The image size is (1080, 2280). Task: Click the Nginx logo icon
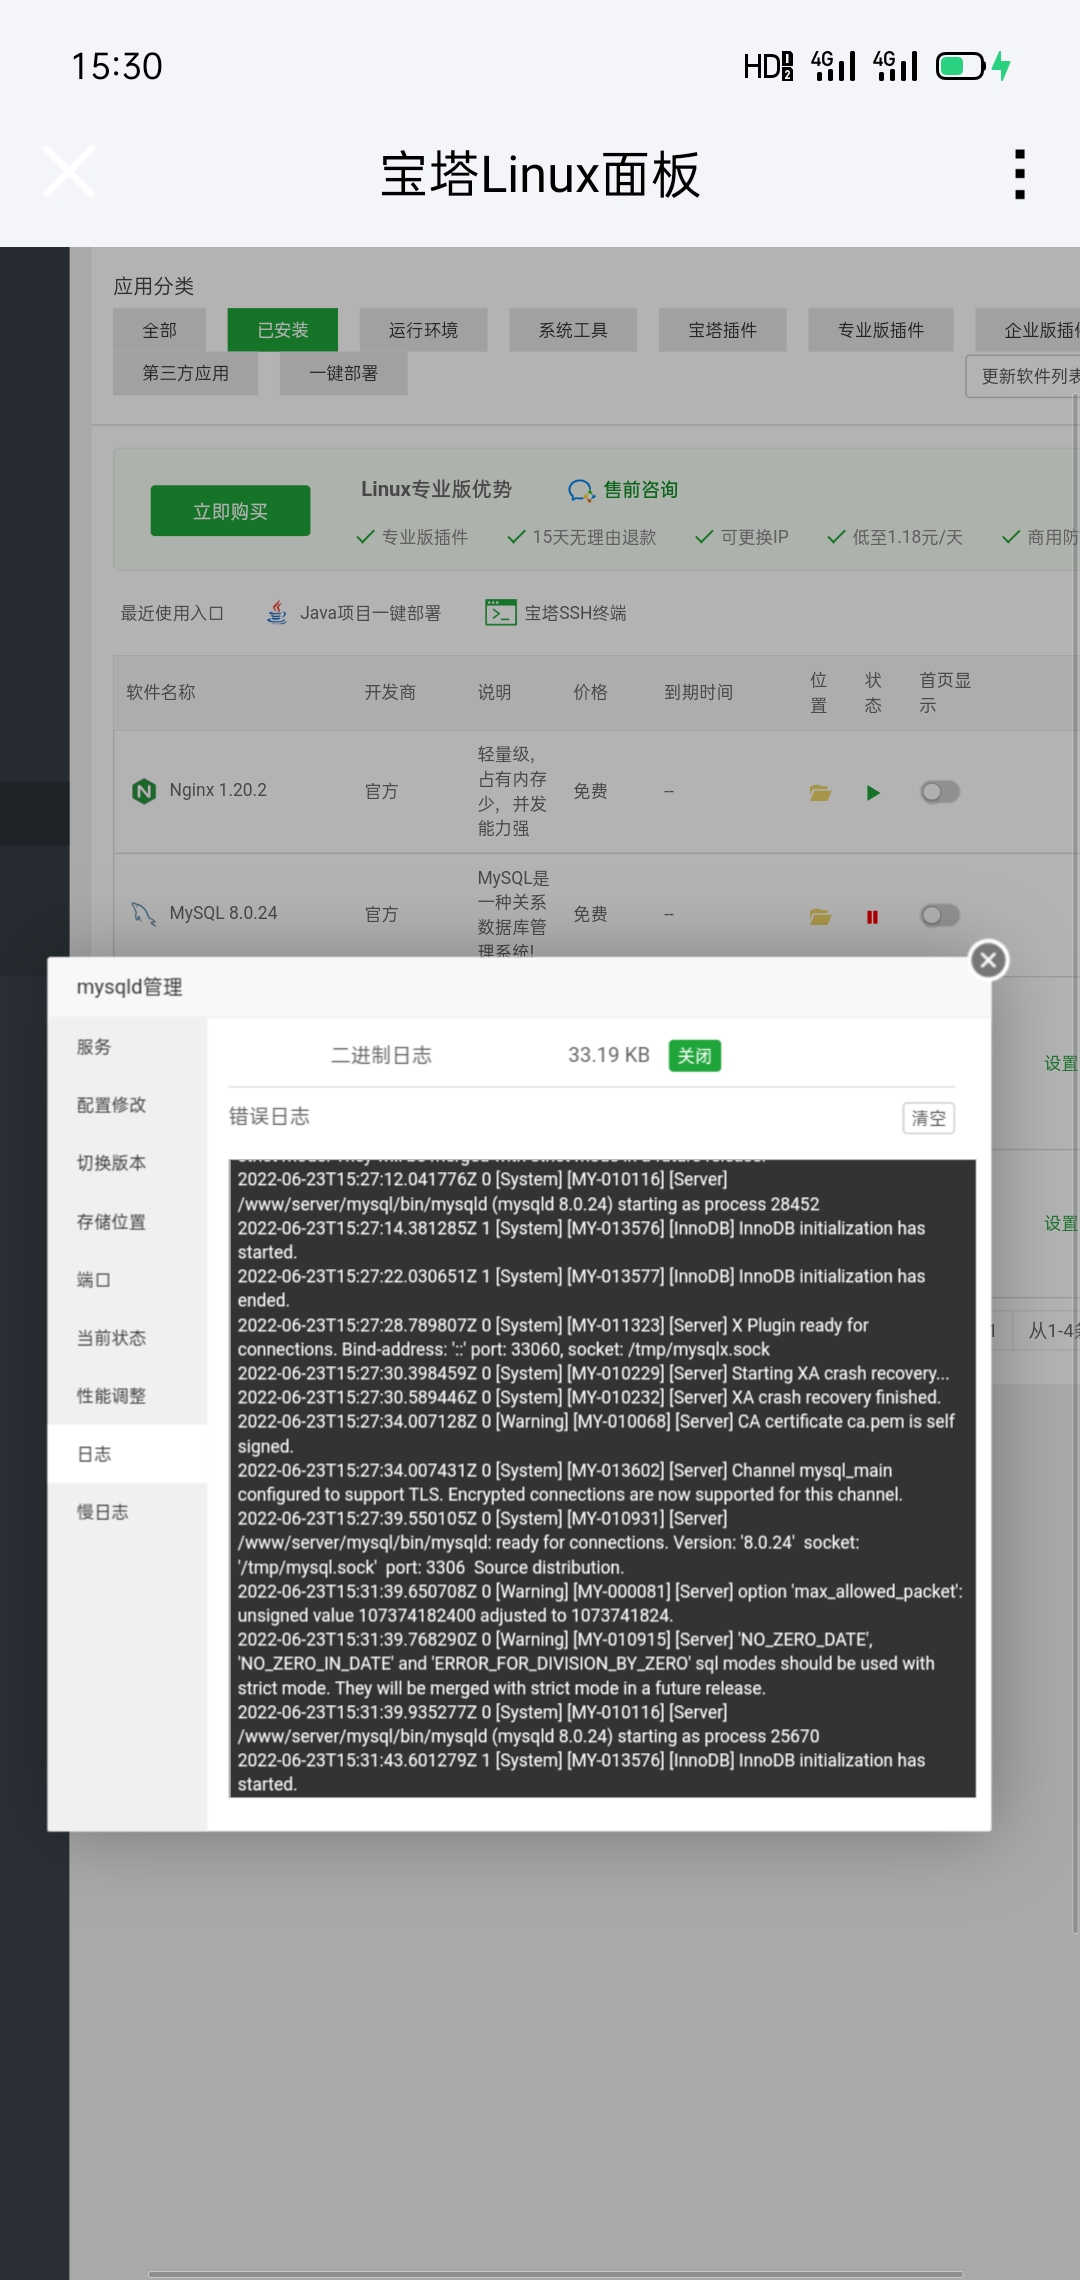click(x=144, y=791)
